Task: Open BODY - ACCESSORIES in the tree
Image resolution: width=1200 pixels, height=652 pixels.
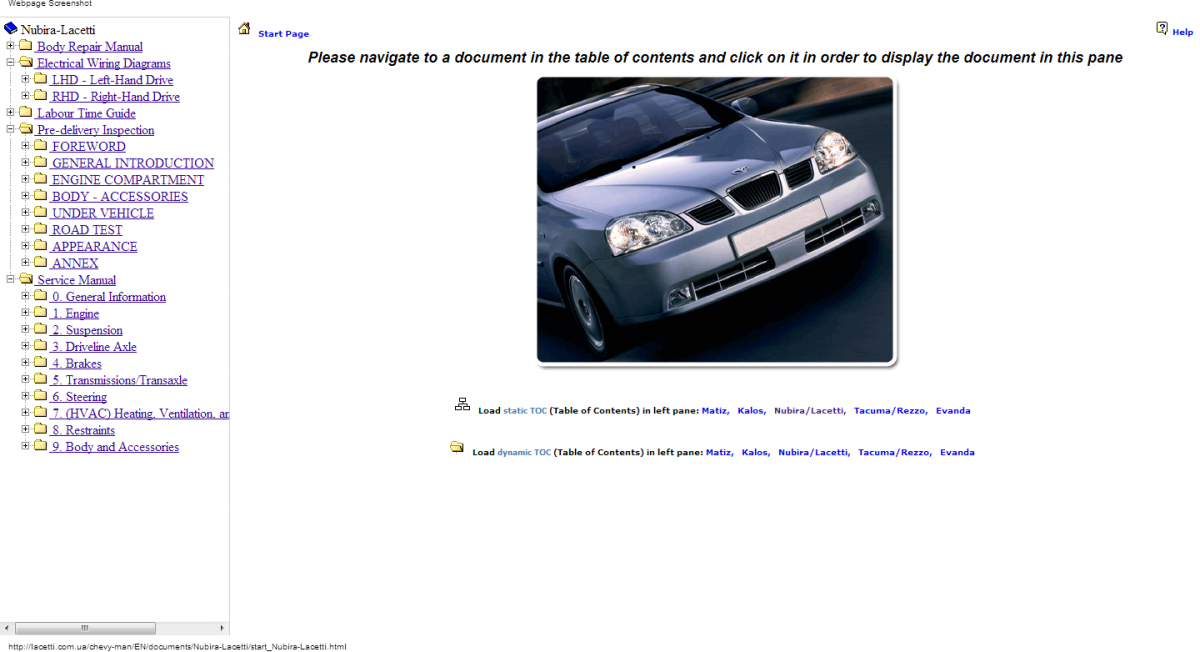Action: tap(119, 197)
